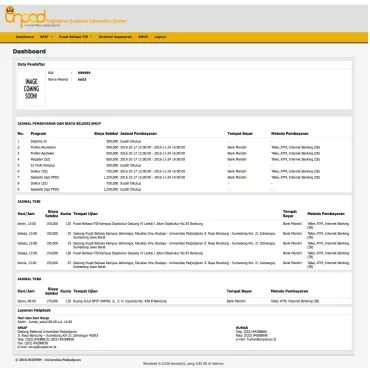Expand the Pusat Bahasa FIB dropdown
This screenshot has width=370, height=369.
pos(76,37)
